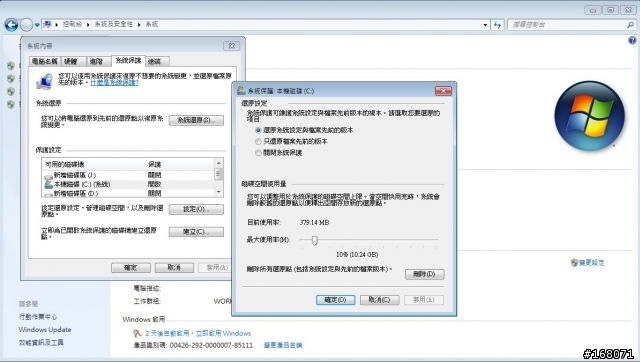Expand the arrow after 系統及安全性 breadcrumb
Screen dimensions: 640x362
139,25
